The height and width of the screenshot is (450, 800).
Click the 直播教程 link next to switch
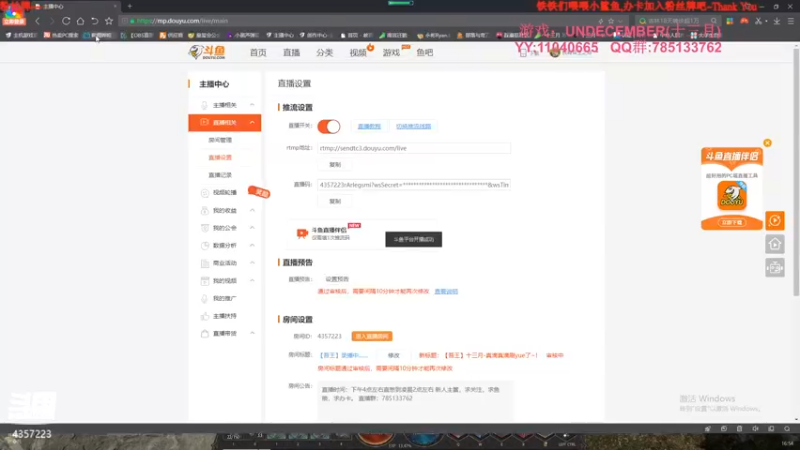[x=369, y=127]
